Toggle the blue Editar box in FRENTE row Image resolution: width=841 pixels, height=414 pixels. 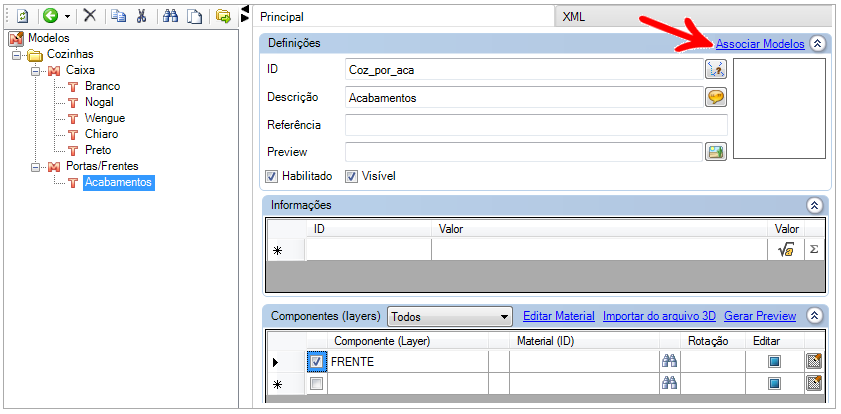774,362
